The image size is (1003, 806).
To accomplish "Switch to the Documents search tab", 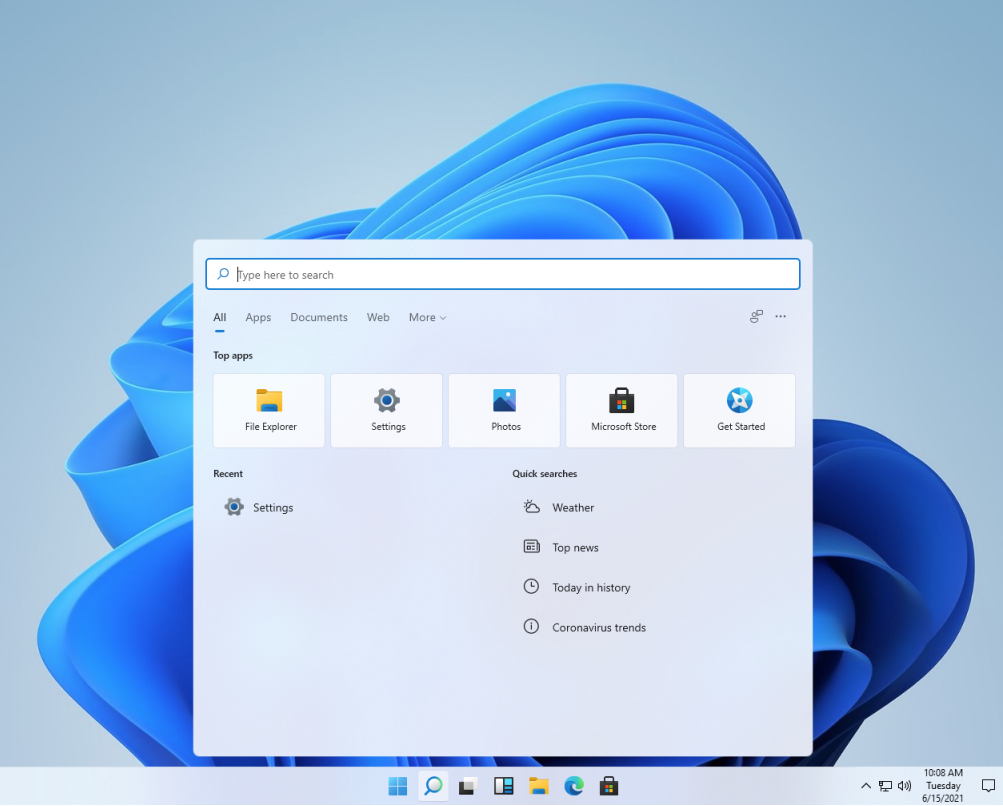I will click(319, 317).
